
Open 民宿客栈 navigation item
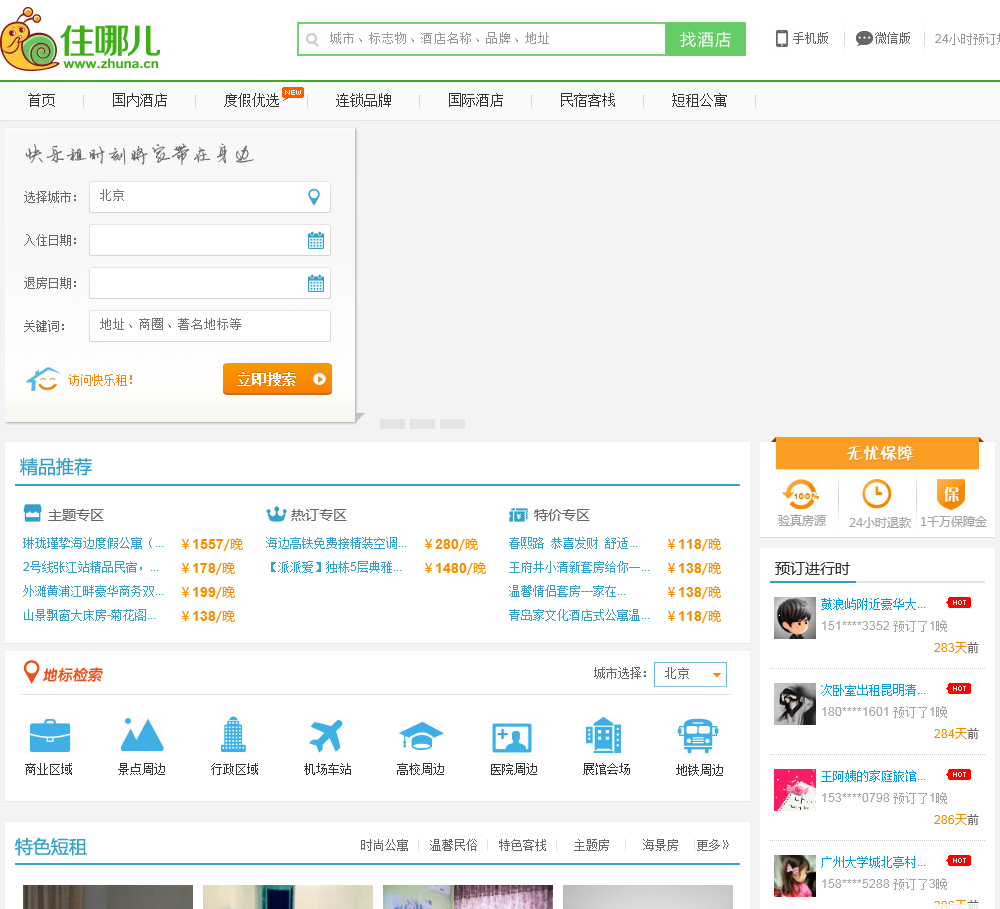(587, 100)
